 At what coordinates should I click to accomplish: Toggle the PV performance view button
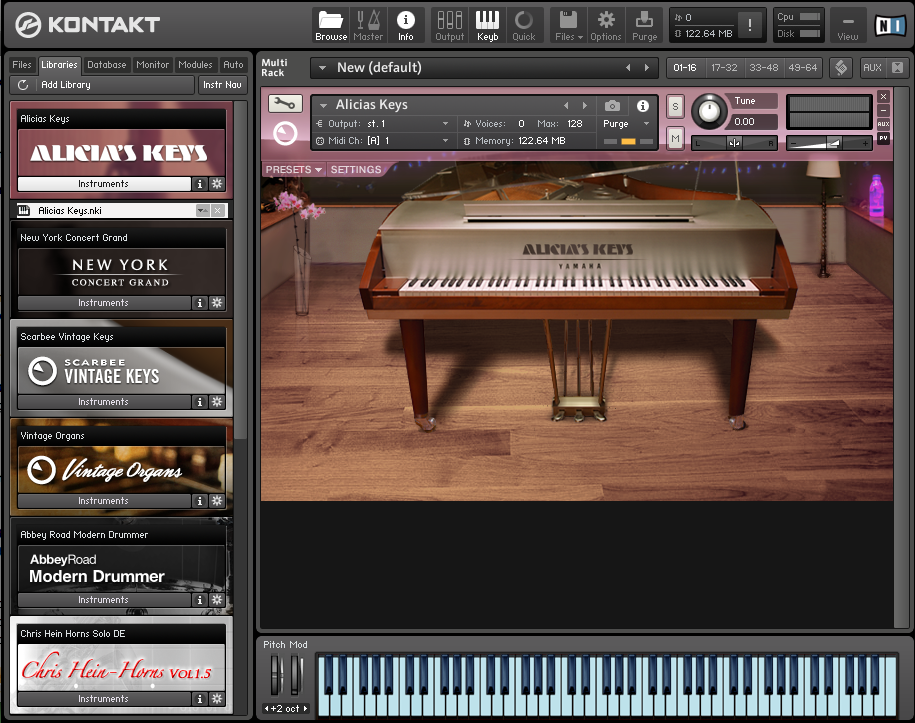pos(883,138)
